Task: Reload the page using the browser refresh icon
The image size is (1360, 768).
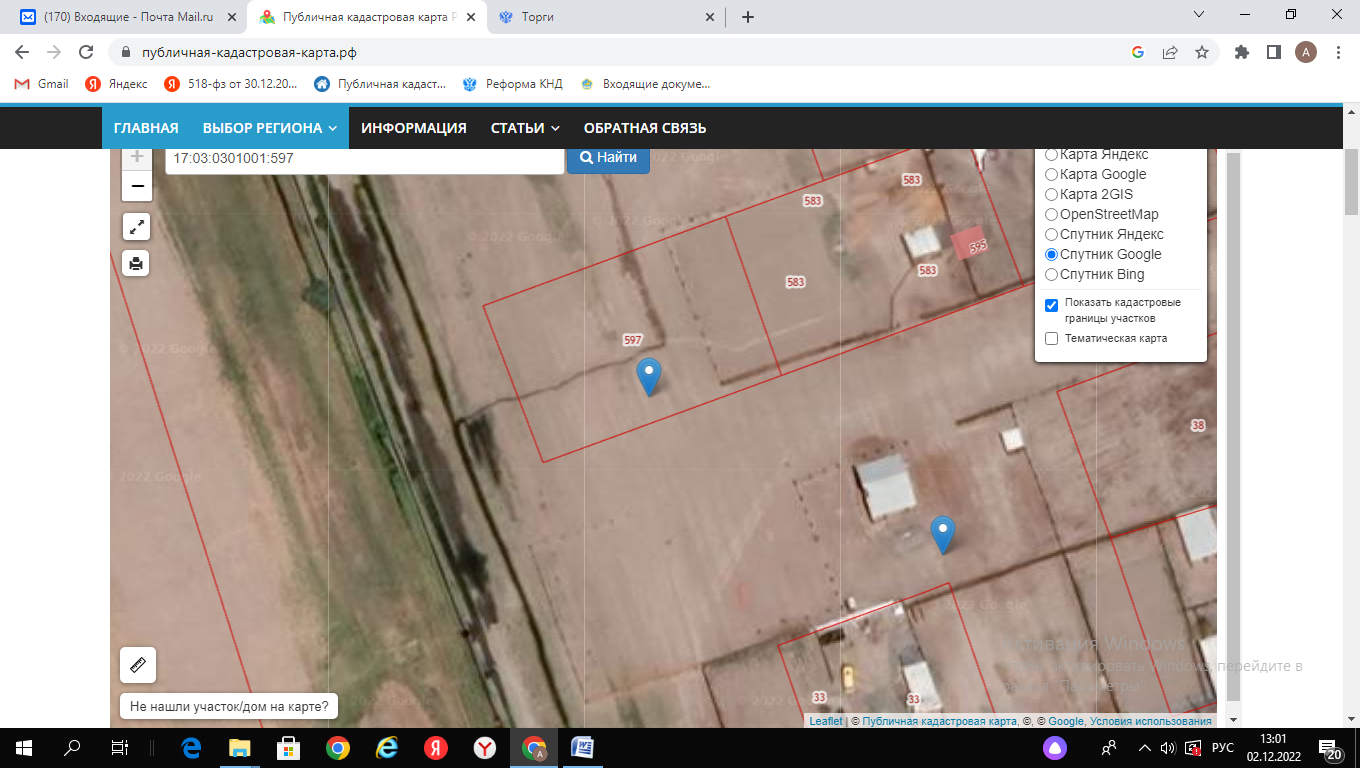Action: [86, 52]
